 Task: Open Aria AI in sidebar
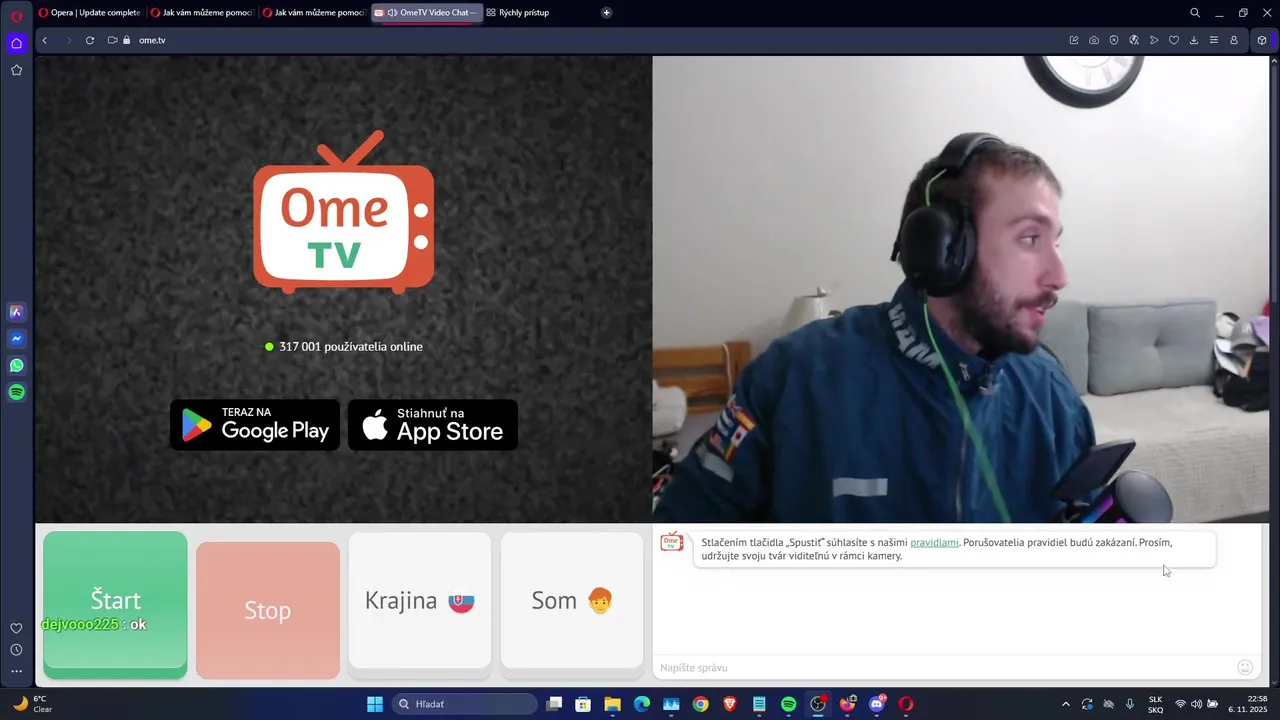(x=16, y=312)
